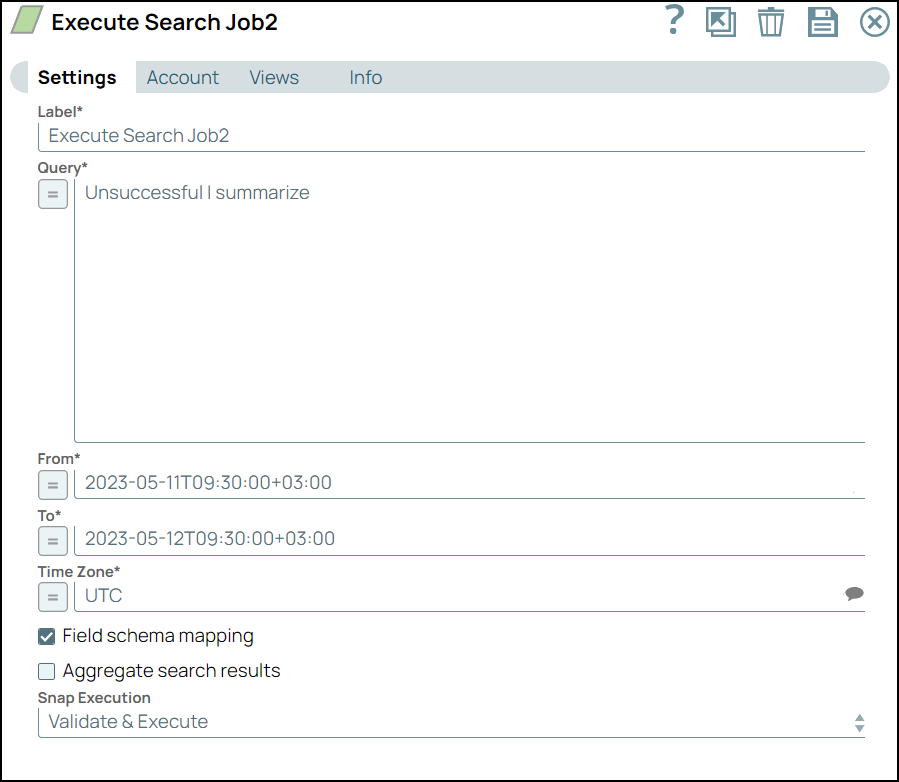The height and width of the screenshot is (782, 899).
Task: Click the open-in-new-window icon
Action: coord(722,22)
